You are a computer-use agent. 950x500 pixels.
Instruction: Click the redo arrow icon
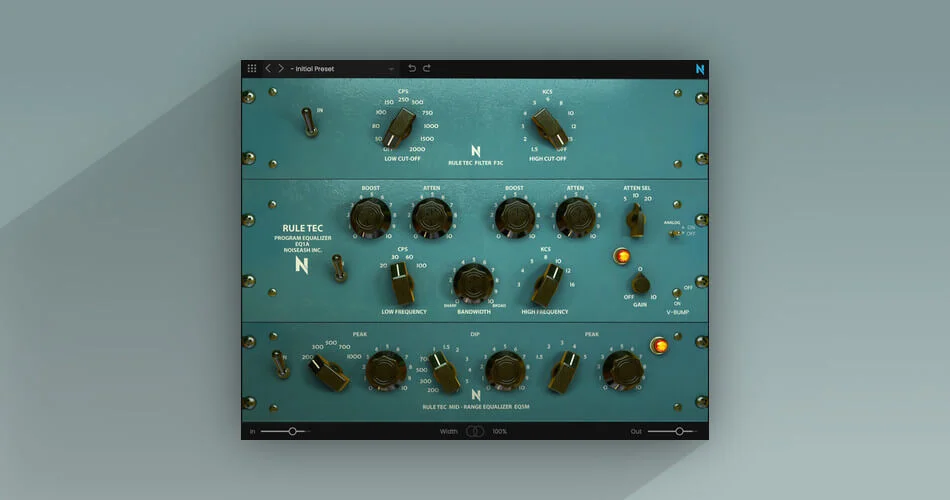pos(427,68)
